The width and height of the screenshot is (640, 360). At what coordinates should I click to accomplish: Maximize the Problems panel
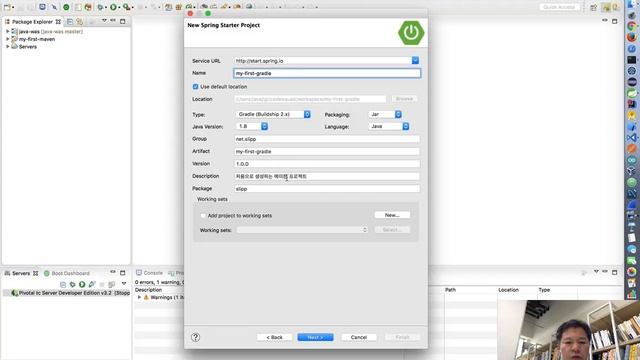click(615, 272)
